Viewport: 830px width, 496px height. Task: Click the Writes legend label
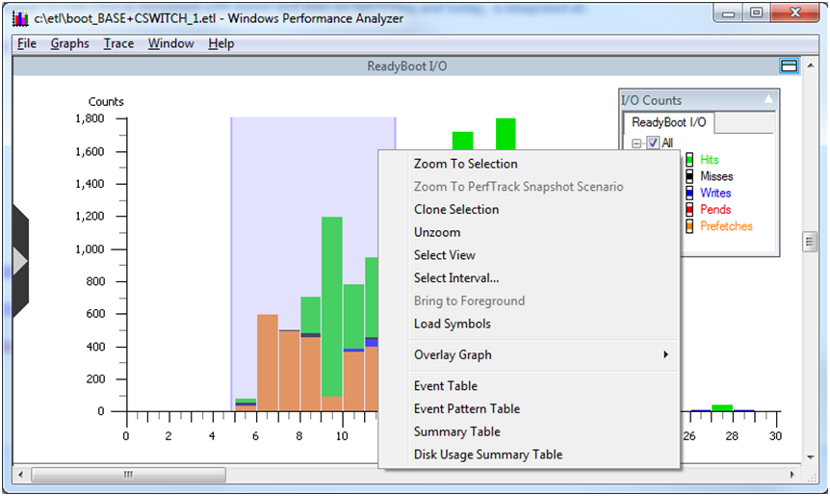click(x=716, y=193)
